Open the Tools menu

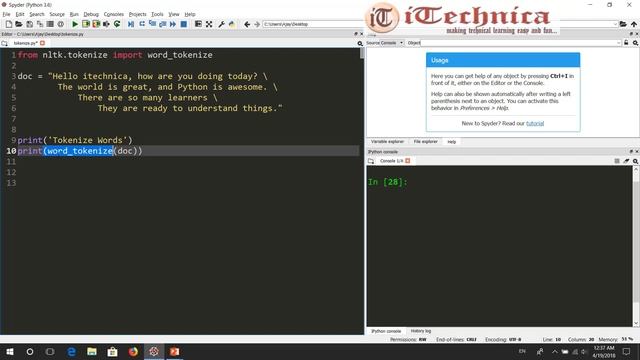tap(157, 14)
